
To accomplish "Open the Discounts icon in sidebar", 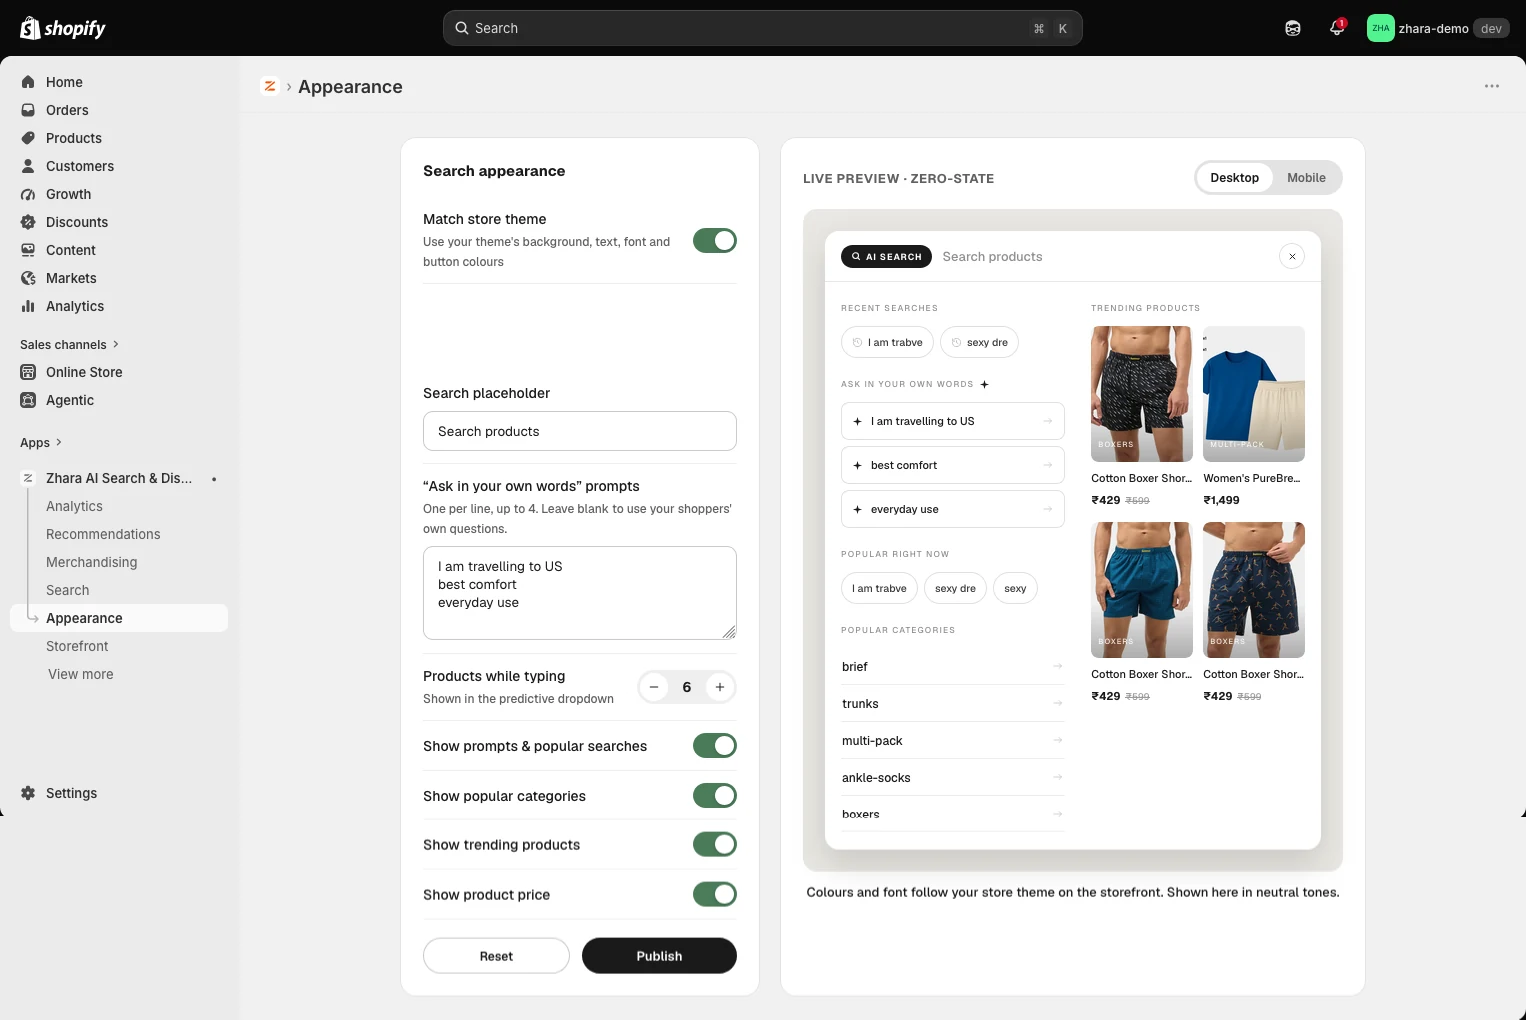I will tap(28, 222).
